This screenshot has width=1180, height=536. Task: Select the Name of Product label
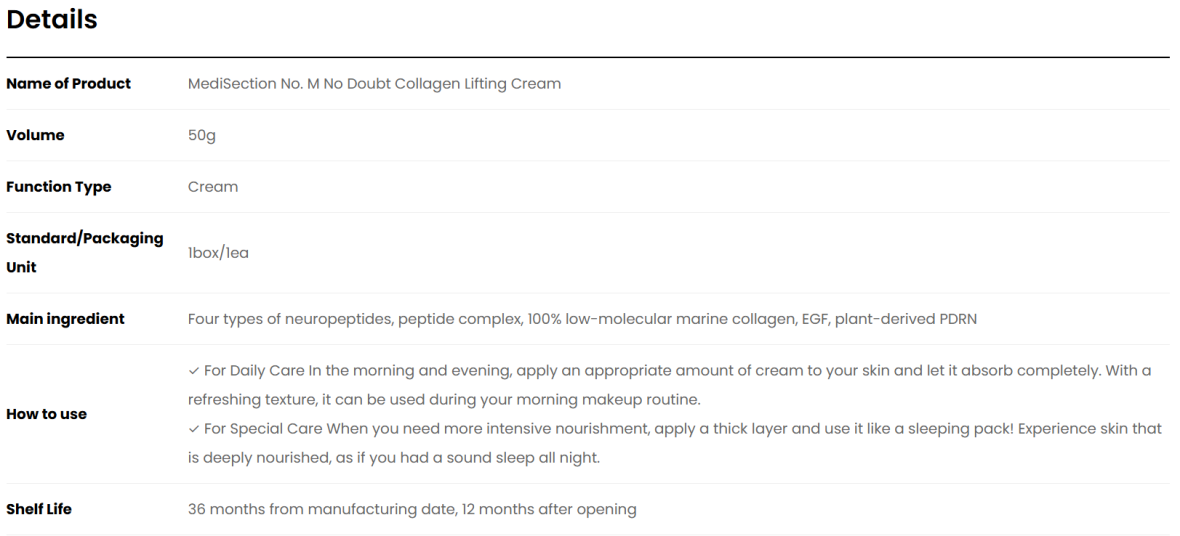click(68, 84)
